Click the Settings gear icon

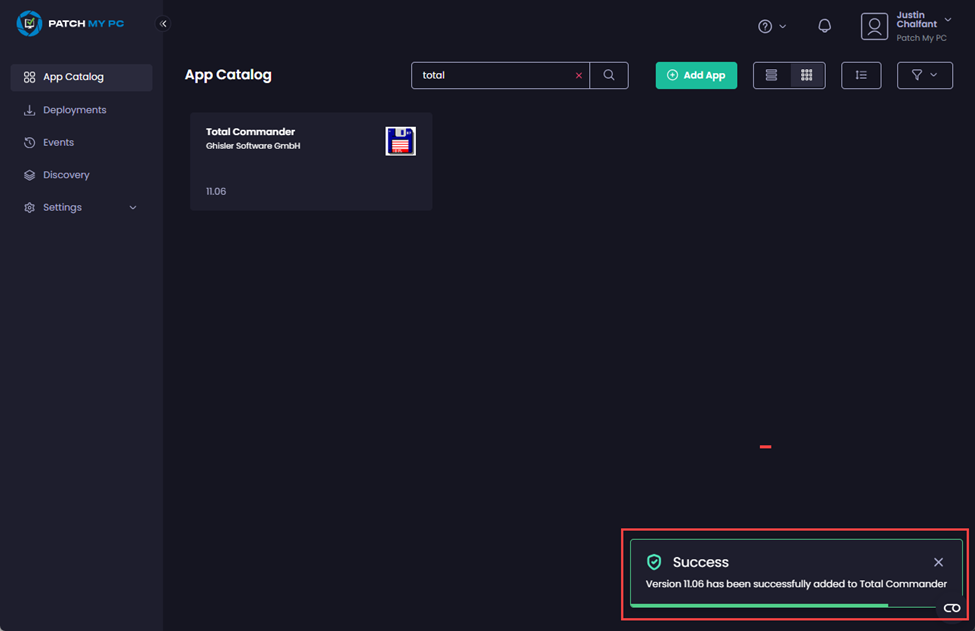(29, 207)
